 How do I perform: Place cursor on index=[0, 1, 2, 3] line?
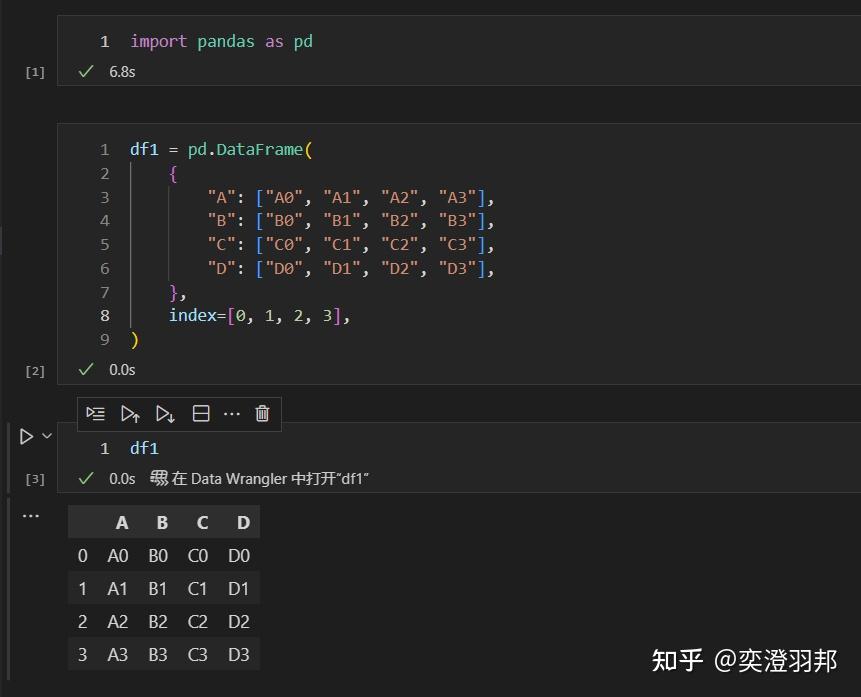[259, 316]
